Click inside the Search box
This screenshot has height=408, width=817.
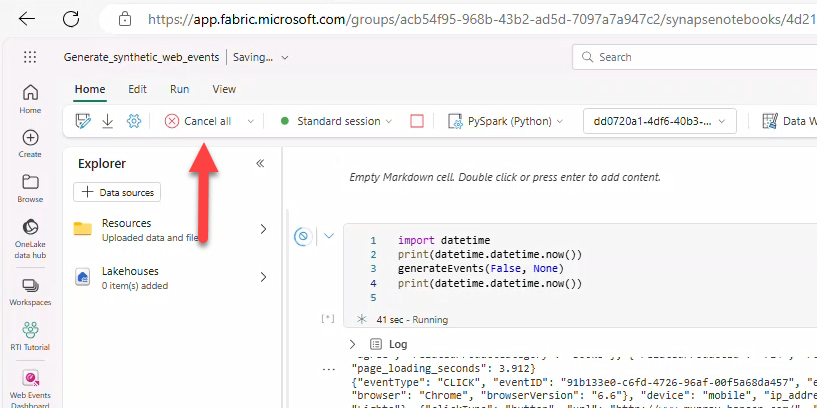pos(700,57)
